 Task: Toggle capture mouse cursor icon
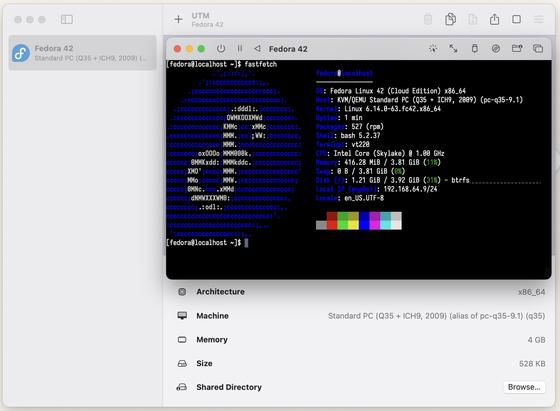click(x=433, y=49)
